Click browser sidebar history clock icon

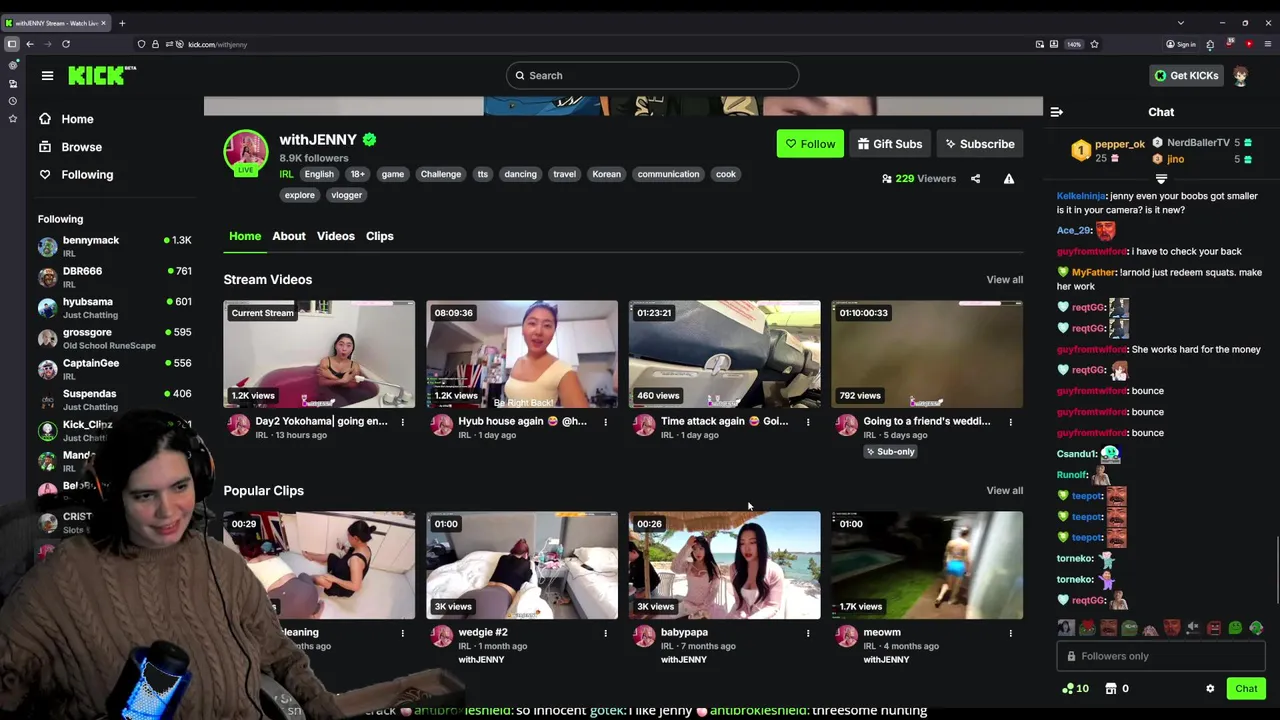pyautogui.click(x=12, y=101)
